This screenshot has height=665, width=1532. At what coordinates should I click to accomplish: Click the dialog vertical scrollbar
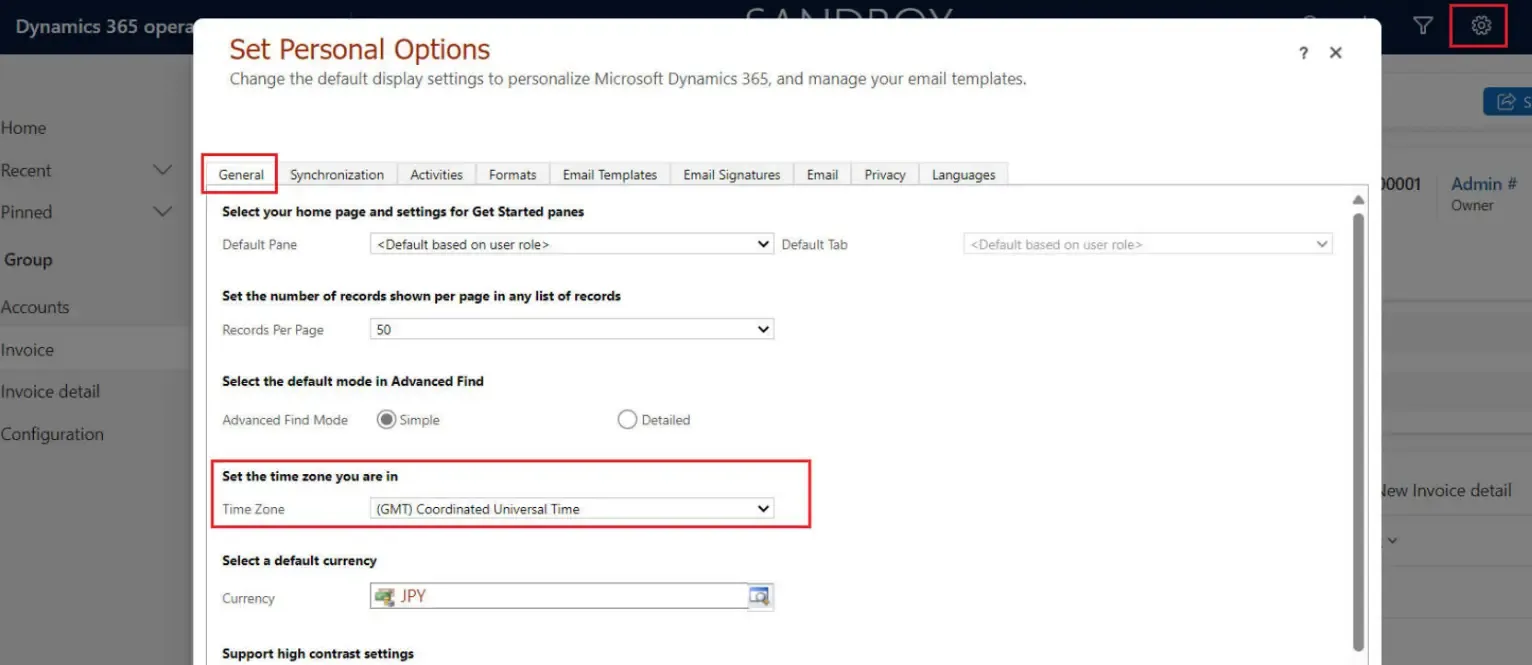tap(1357, 430)
